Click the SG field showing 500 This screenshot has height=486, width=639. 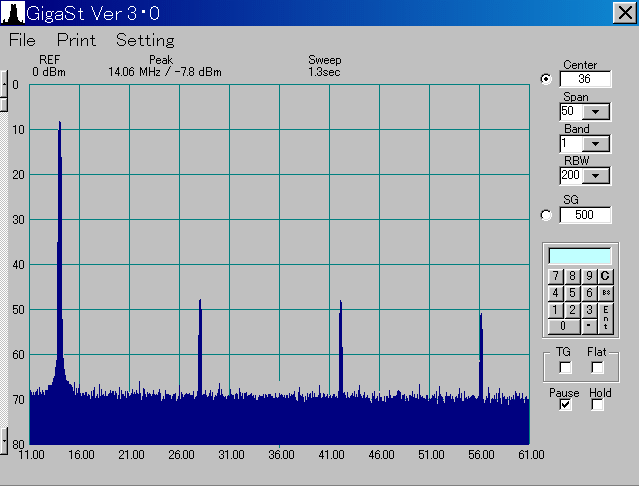pos(585,215)
